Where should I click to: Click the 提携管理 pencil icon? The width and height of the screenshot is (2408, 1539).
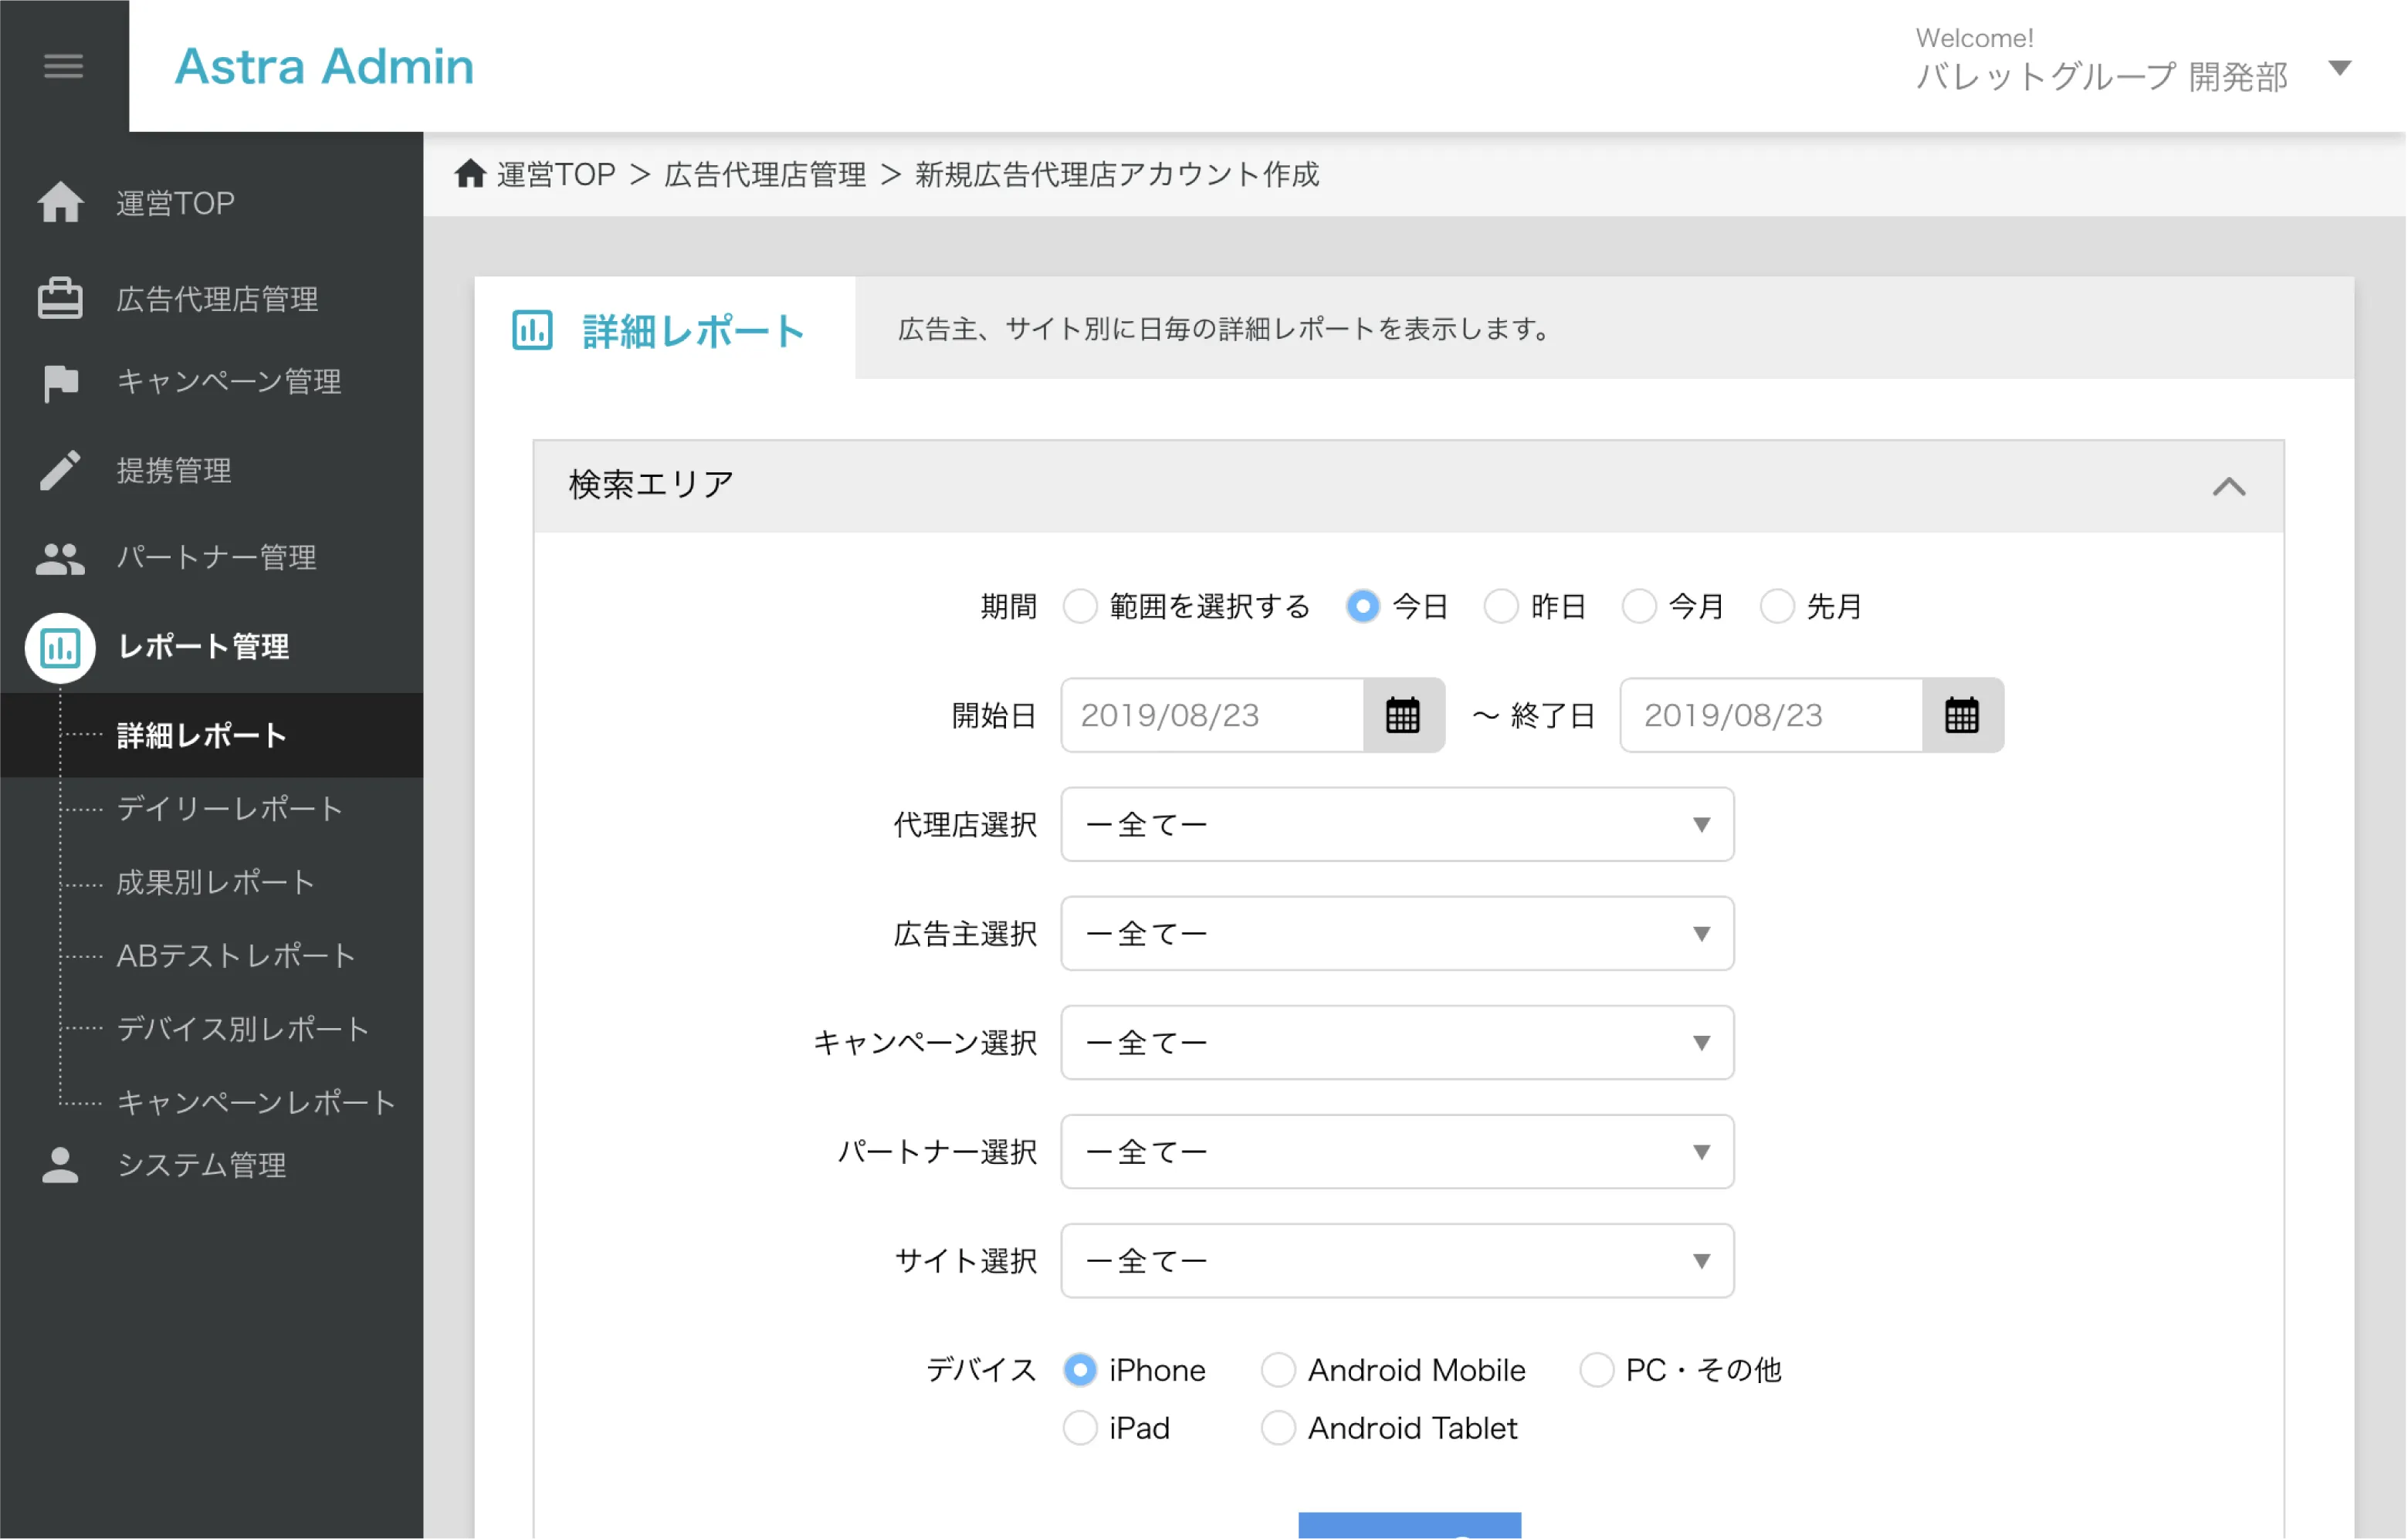click(62, 468)
